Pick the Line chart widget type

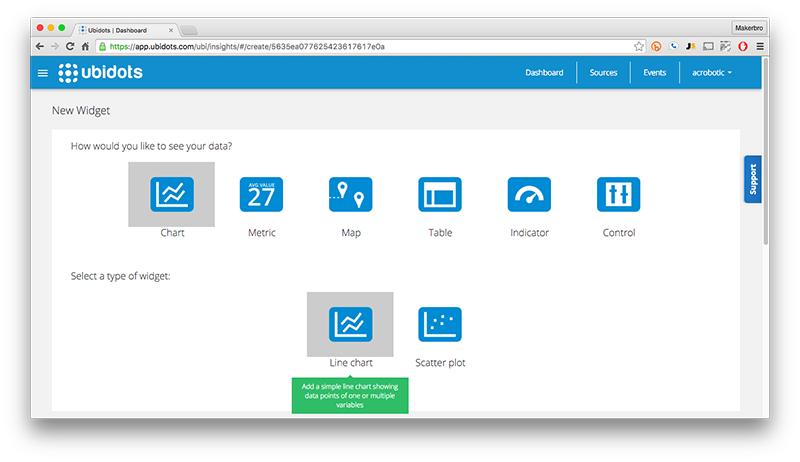[350, 323]
